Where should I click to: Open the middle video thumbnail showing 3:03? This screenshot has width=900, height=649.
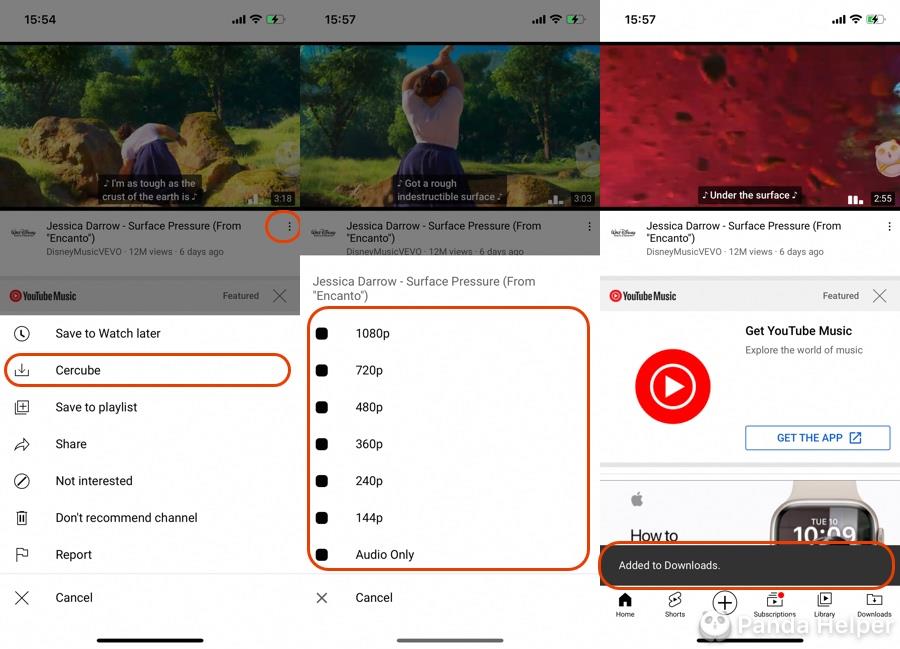(450, 126)
